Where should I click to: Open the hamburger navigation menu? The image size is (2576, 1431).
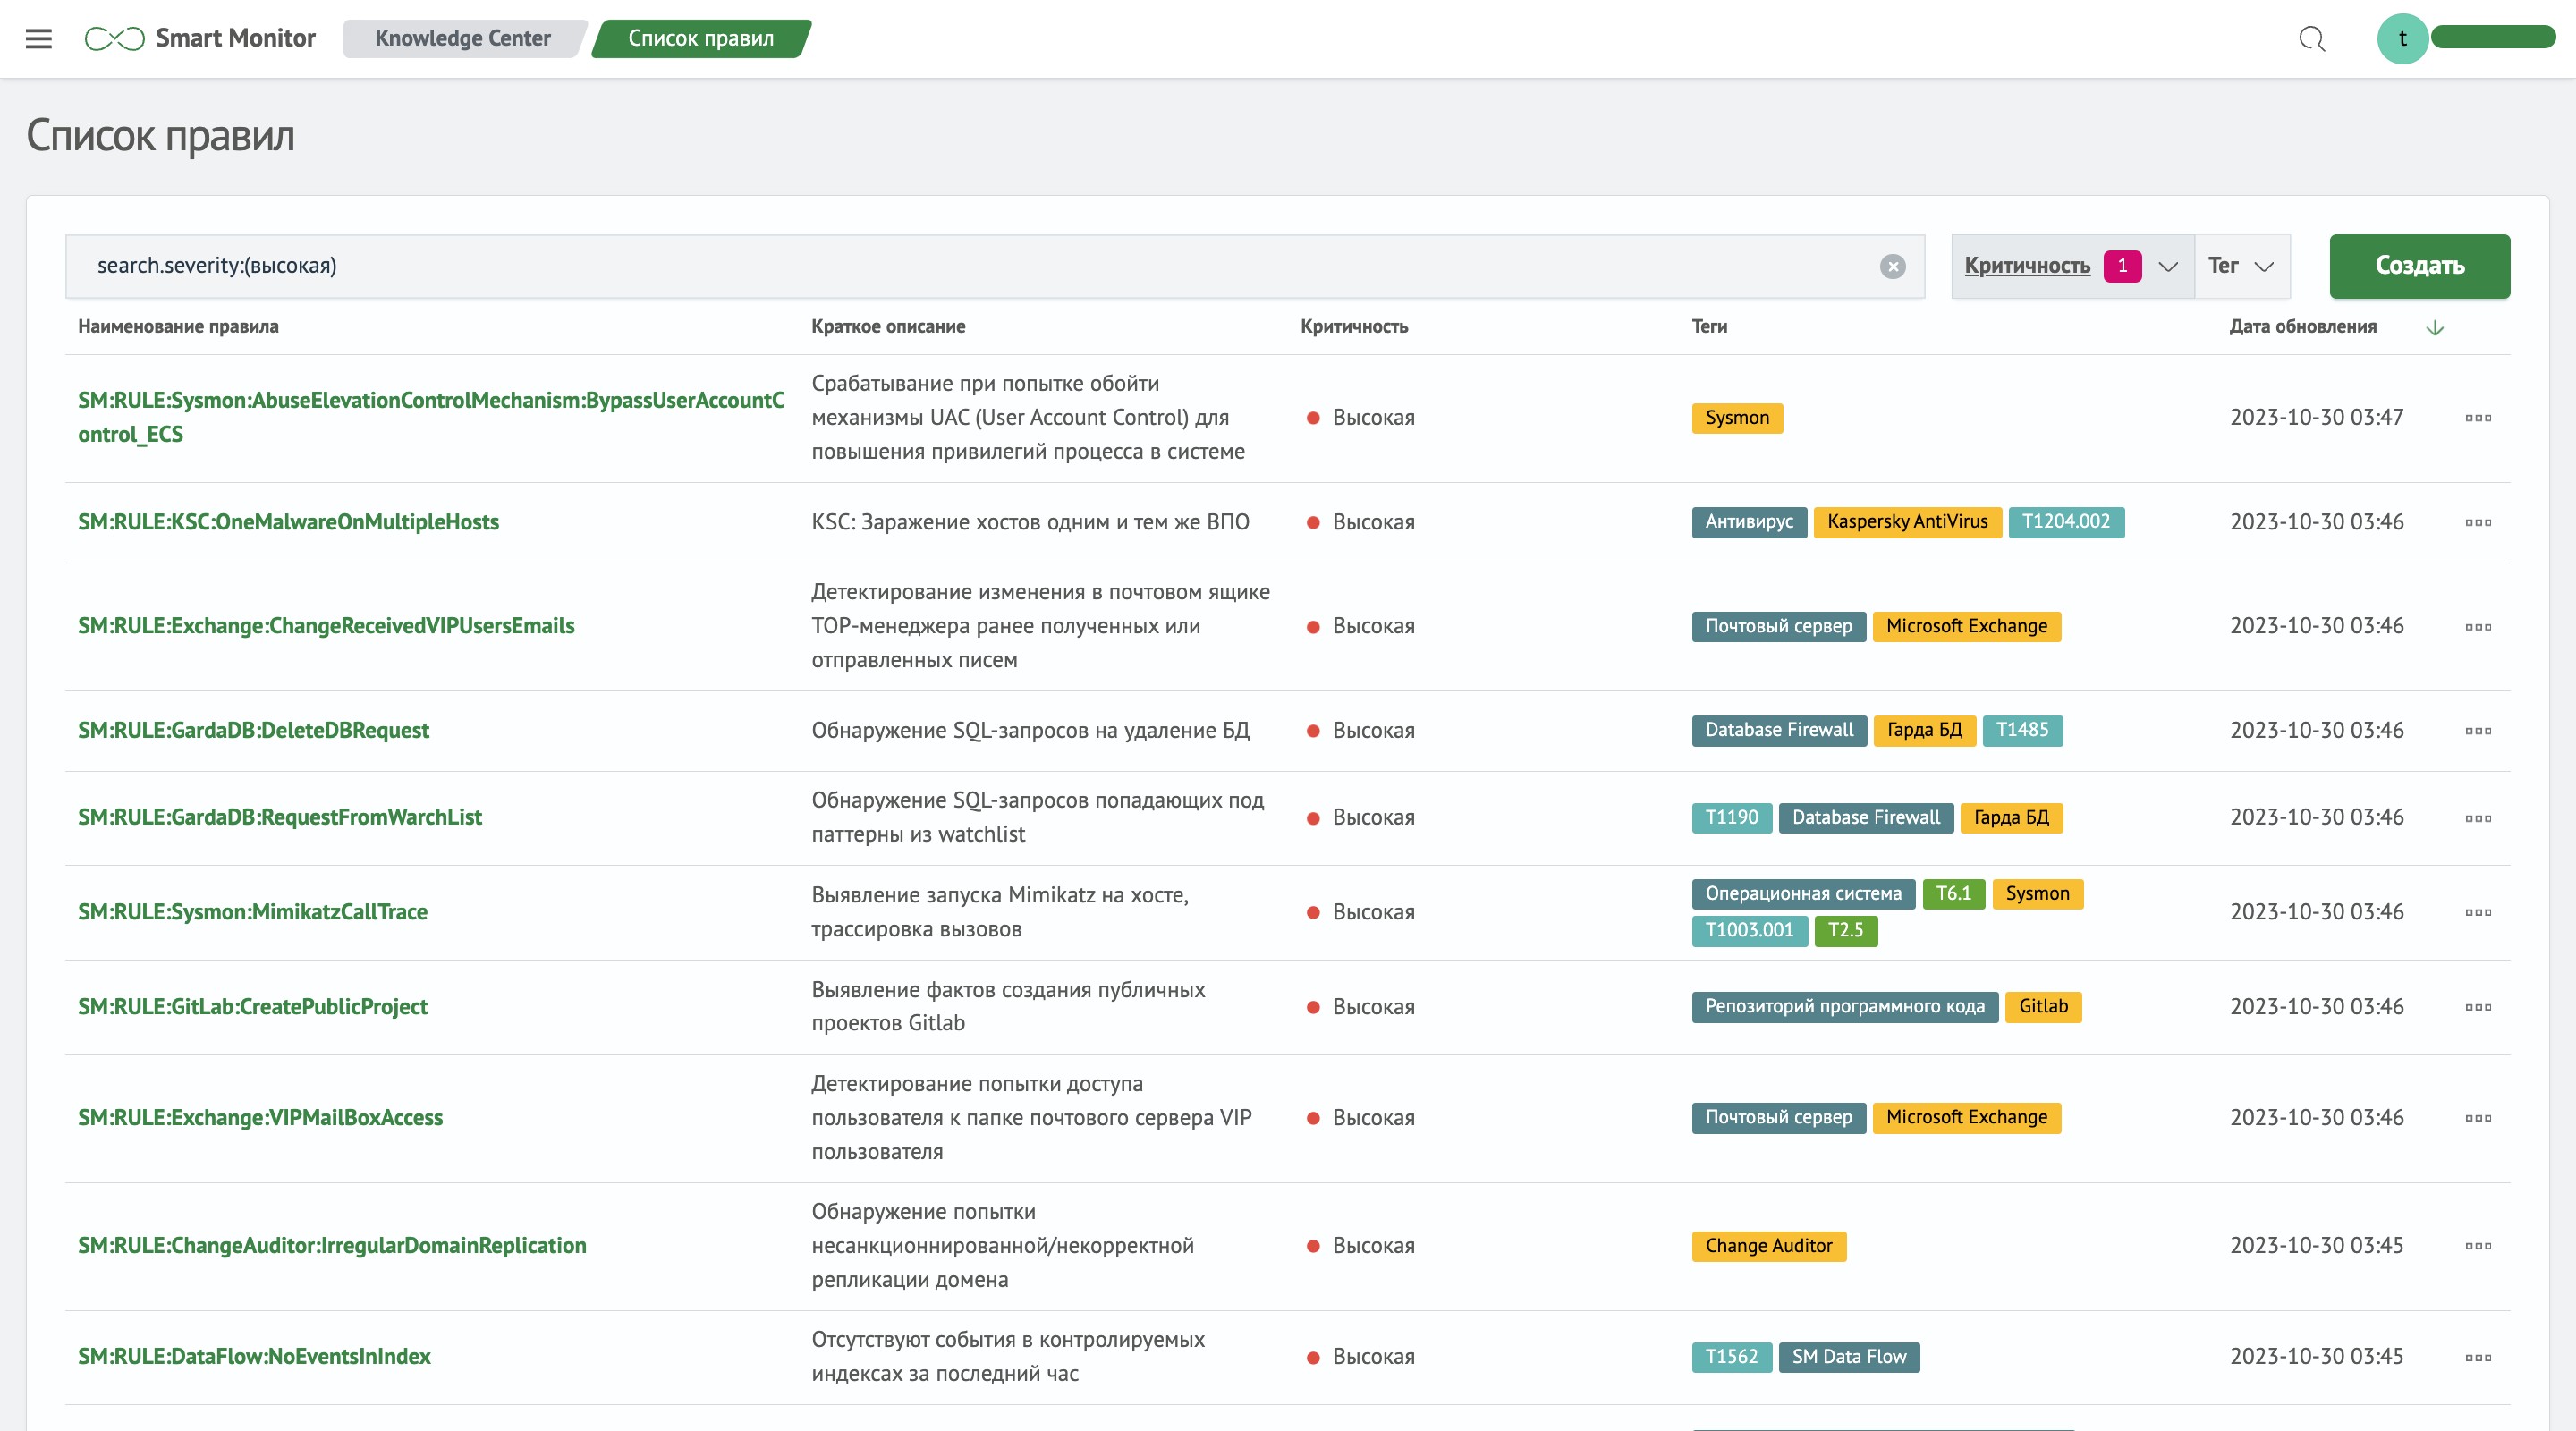(x=38, y=39)
